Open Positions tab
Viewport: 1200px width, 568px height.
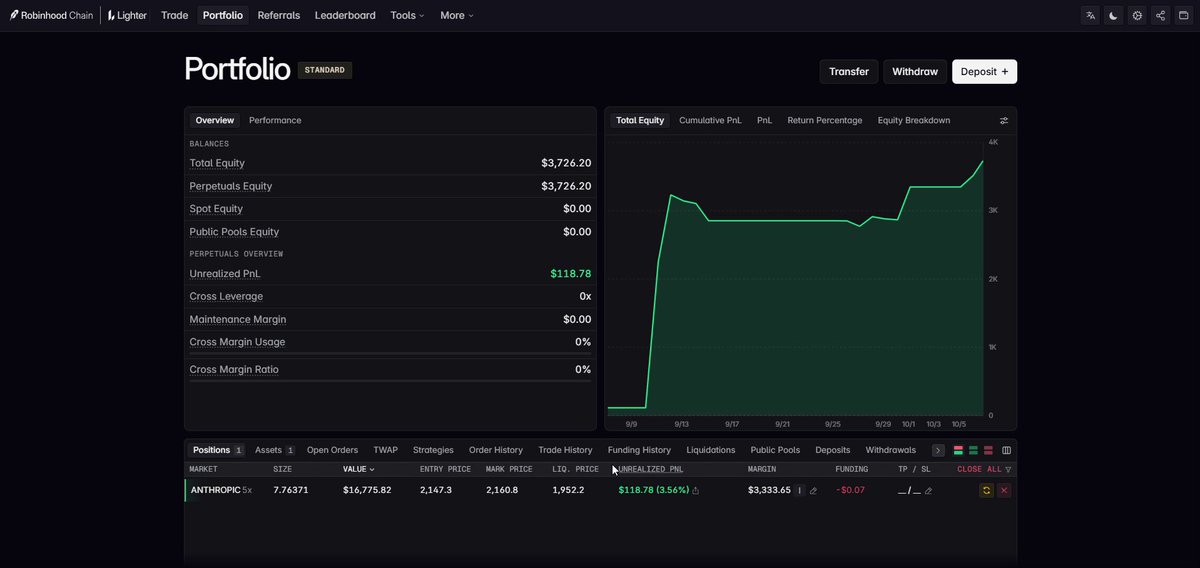point(217,450)
